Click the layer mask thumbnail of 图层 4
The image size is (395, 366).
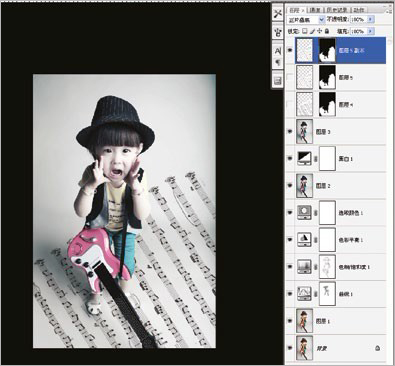coord(327,104)
